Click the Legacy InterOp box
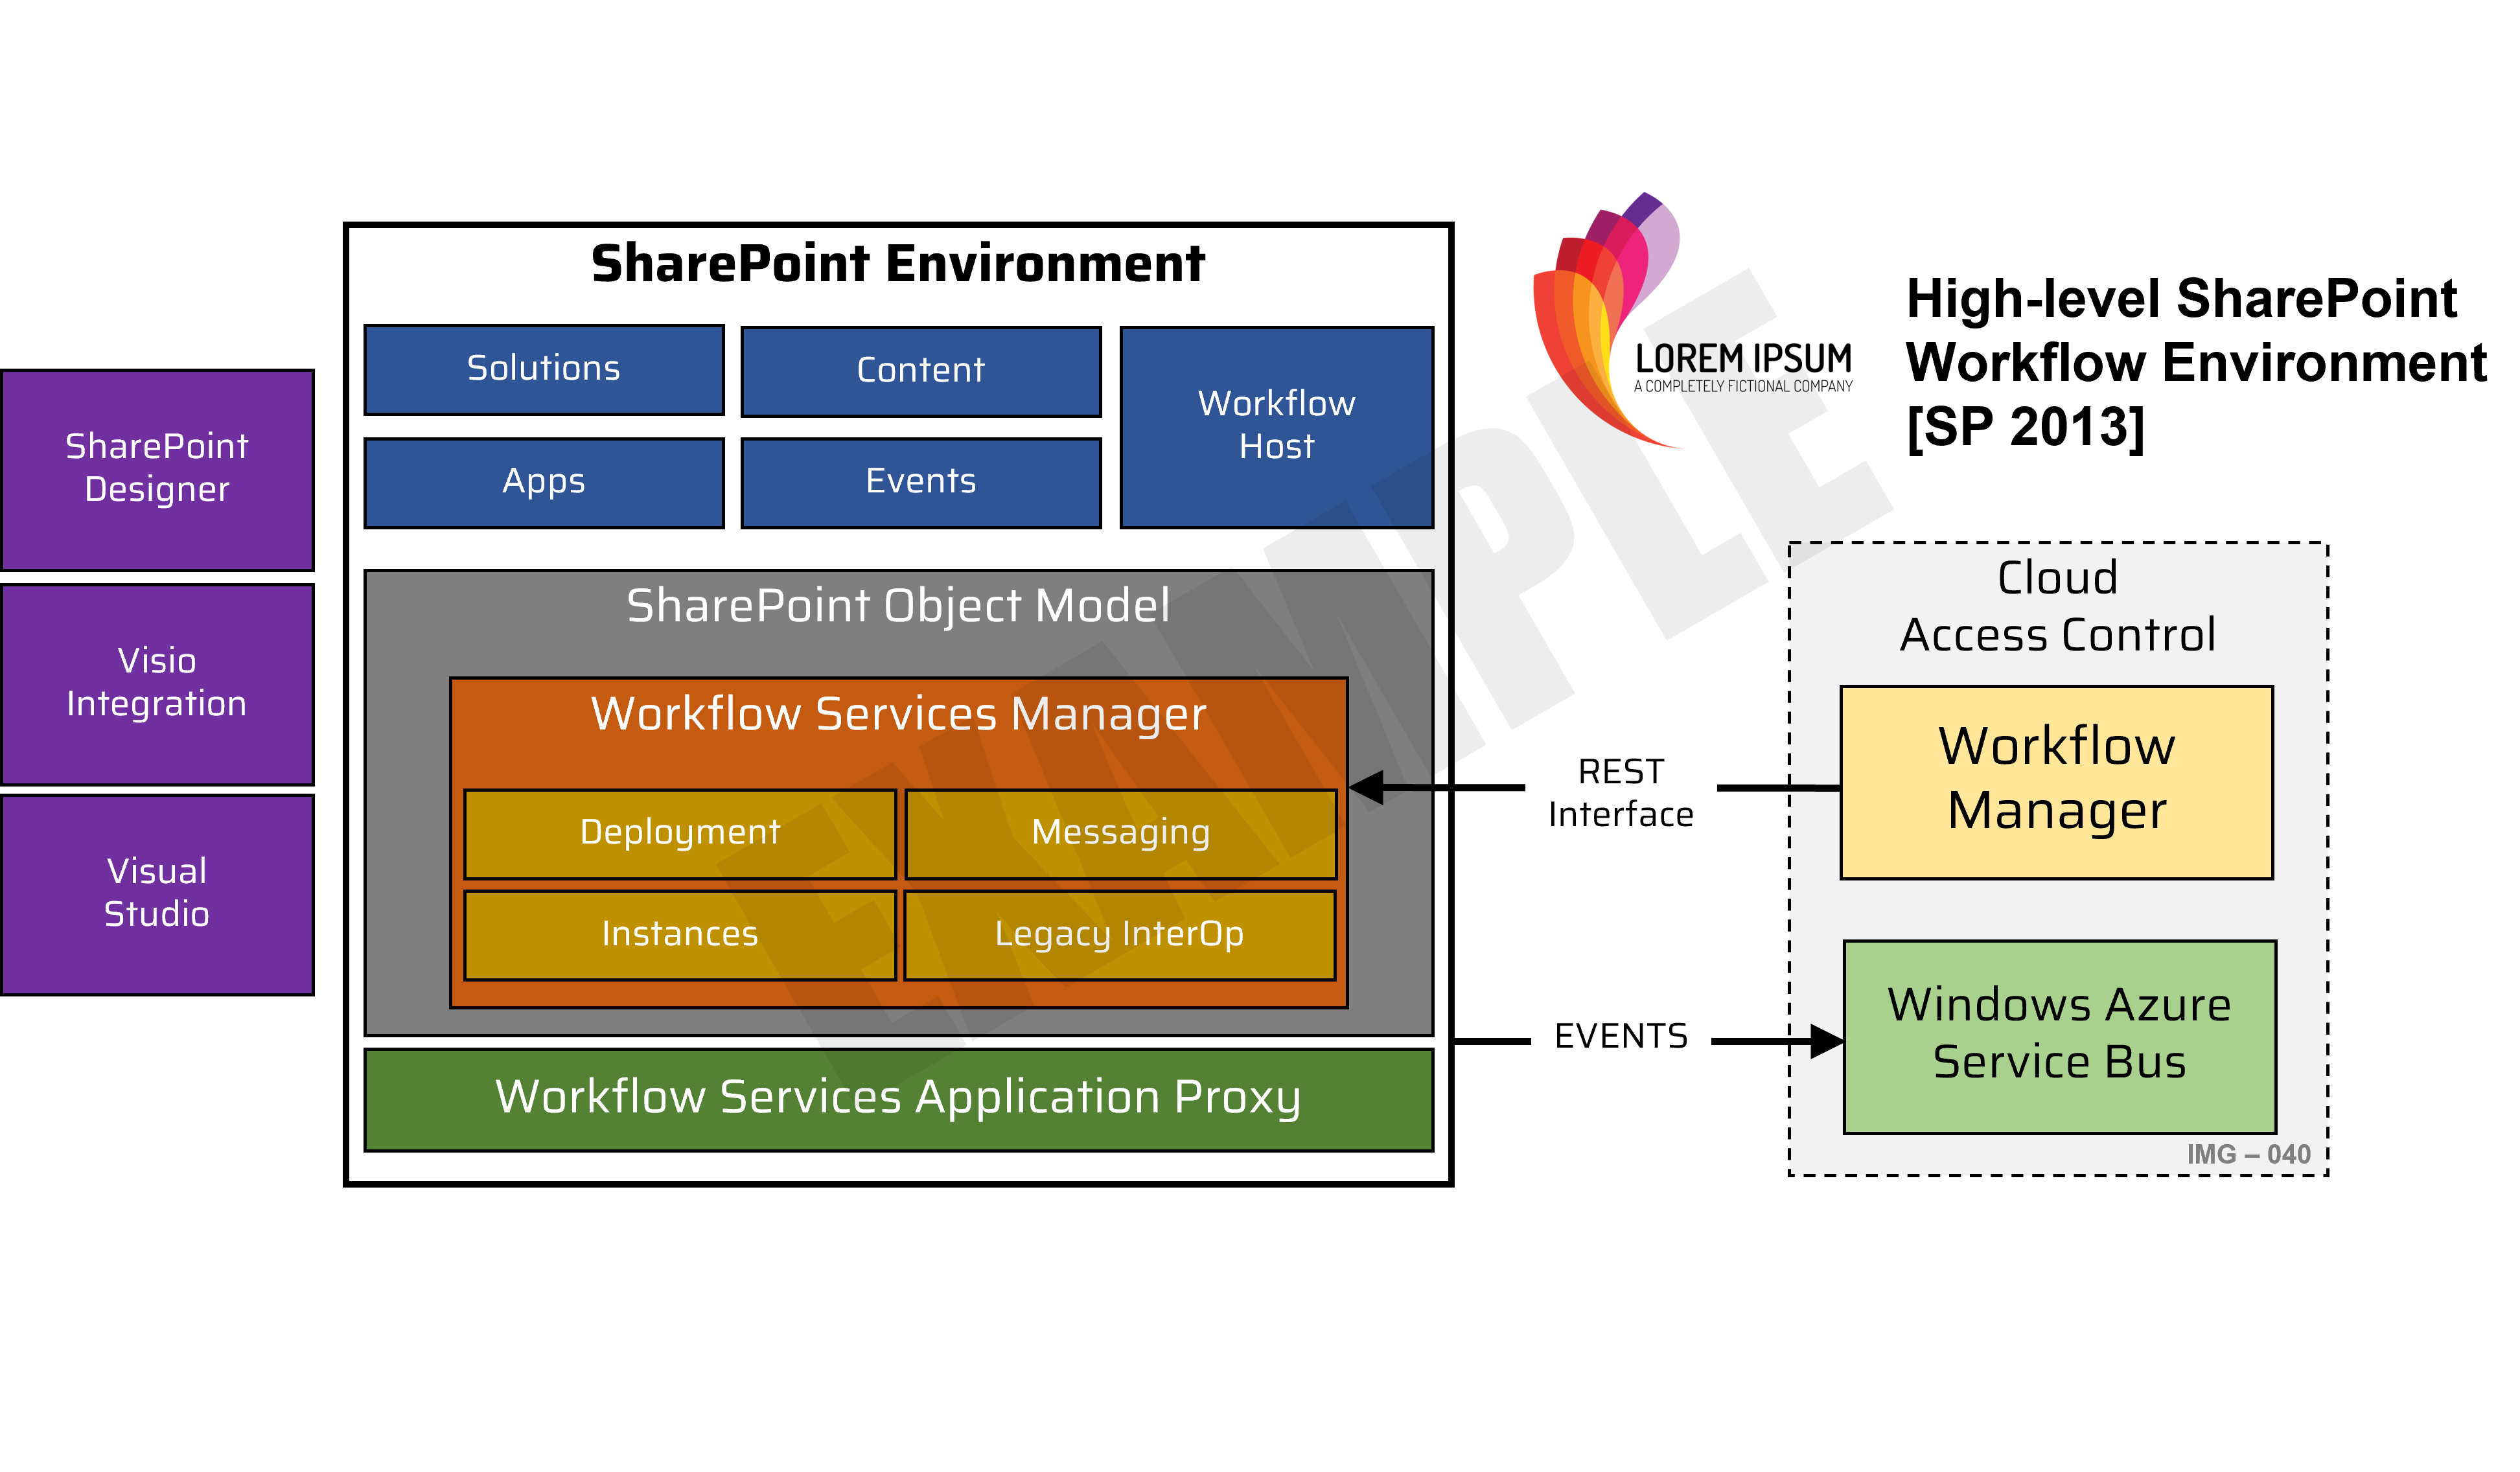The image size is (2520, 1472). click(1119, 934)
